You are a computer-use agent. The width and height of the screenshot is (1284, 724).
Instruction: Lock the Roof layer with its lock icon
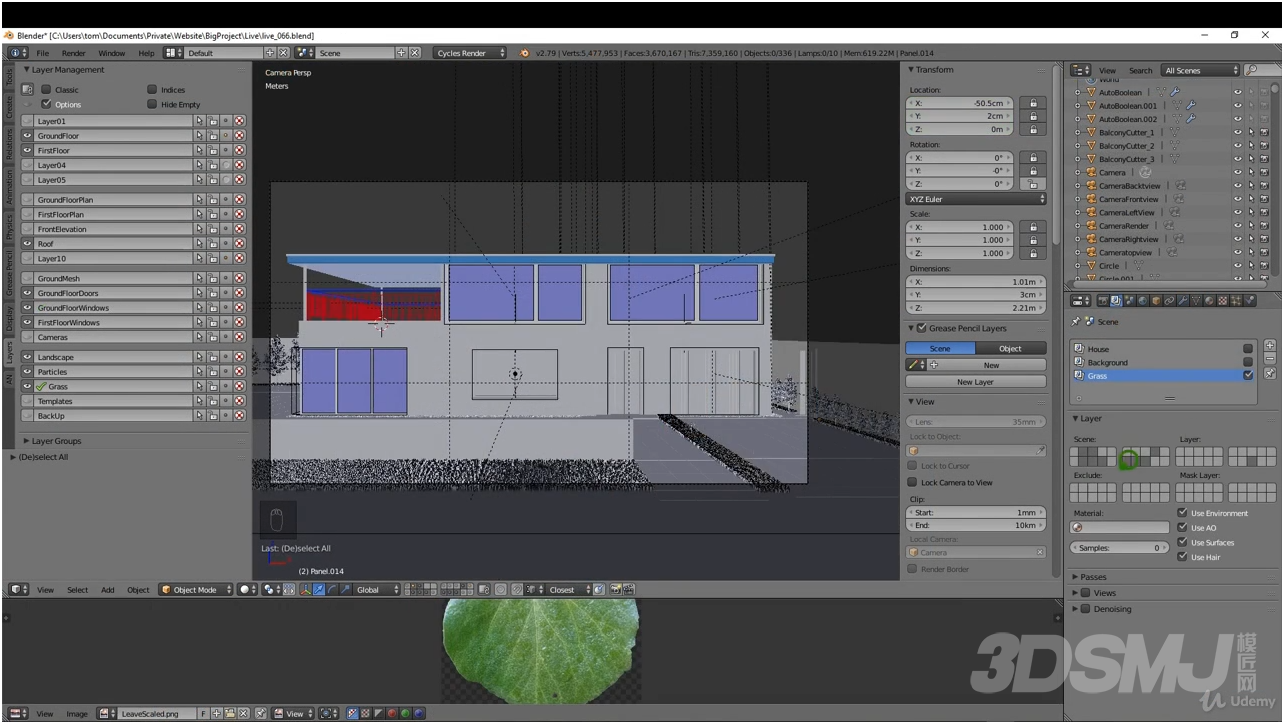pyautogui.click(x=213, y=244)
